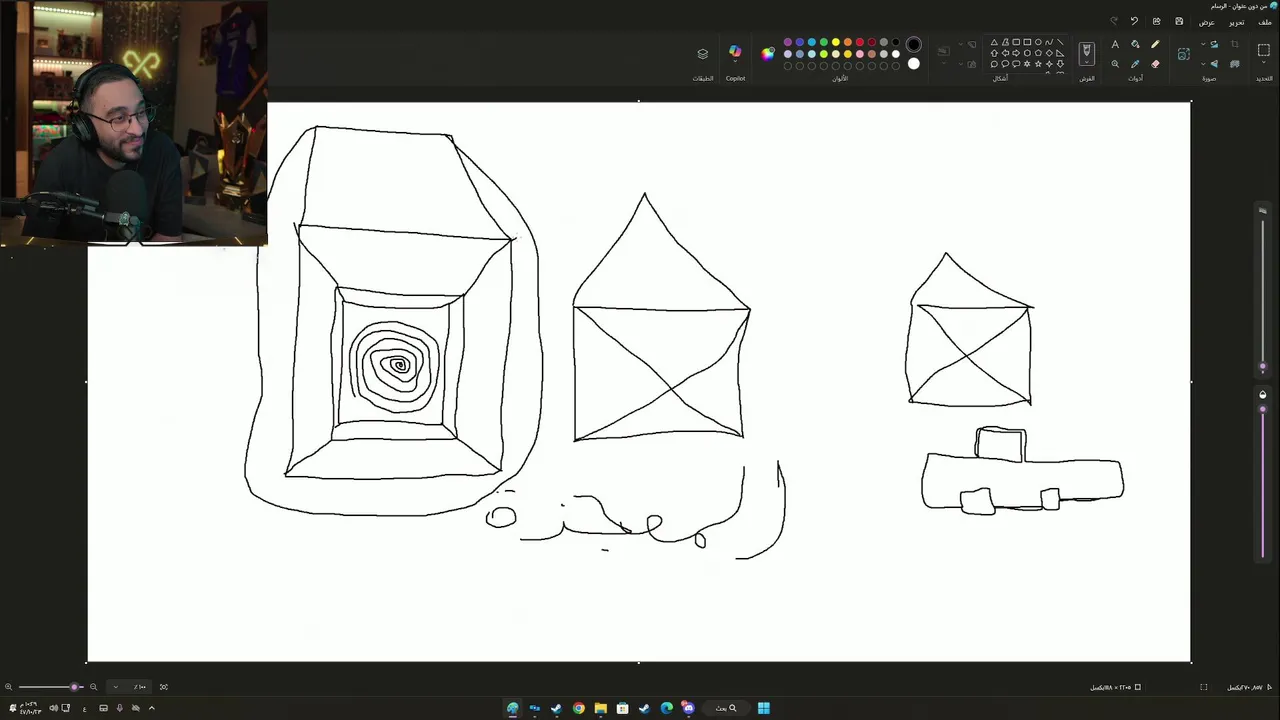Pick the purple color swatch

coord(788,42)
